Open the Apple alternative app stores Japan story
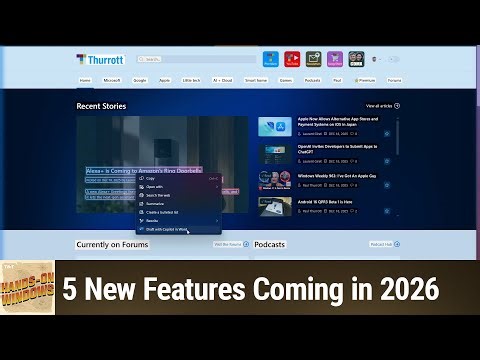 coord(338,122)
